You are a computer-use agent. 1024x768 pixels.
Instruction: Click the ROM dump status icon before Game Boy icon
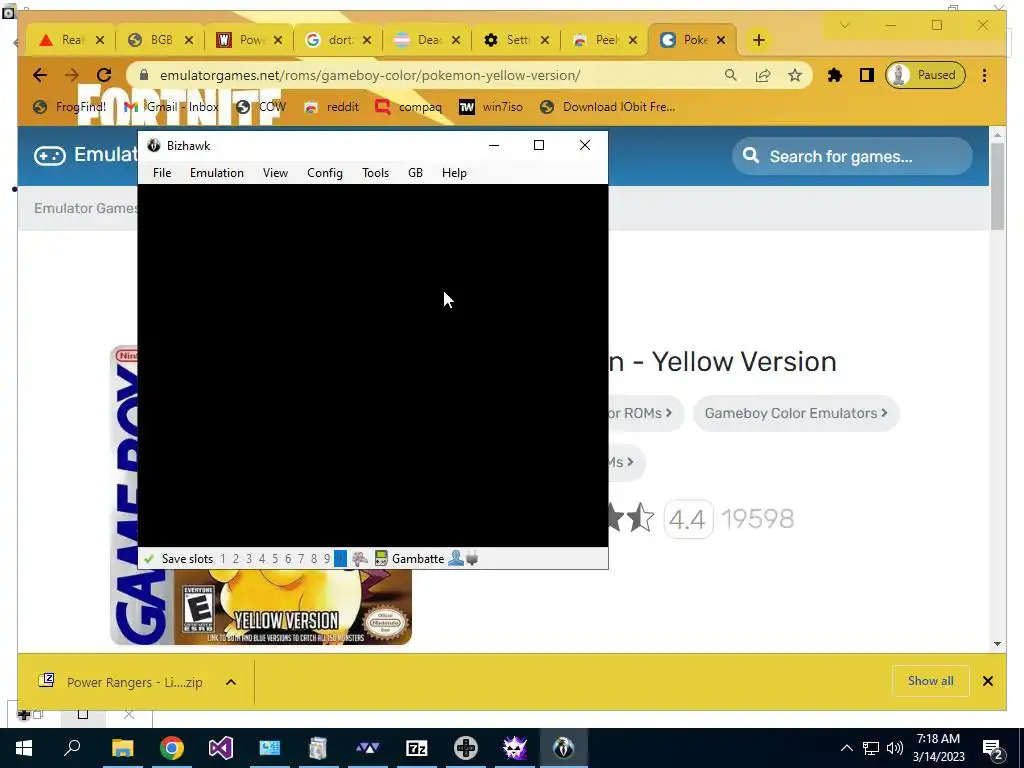coord(360,558)
